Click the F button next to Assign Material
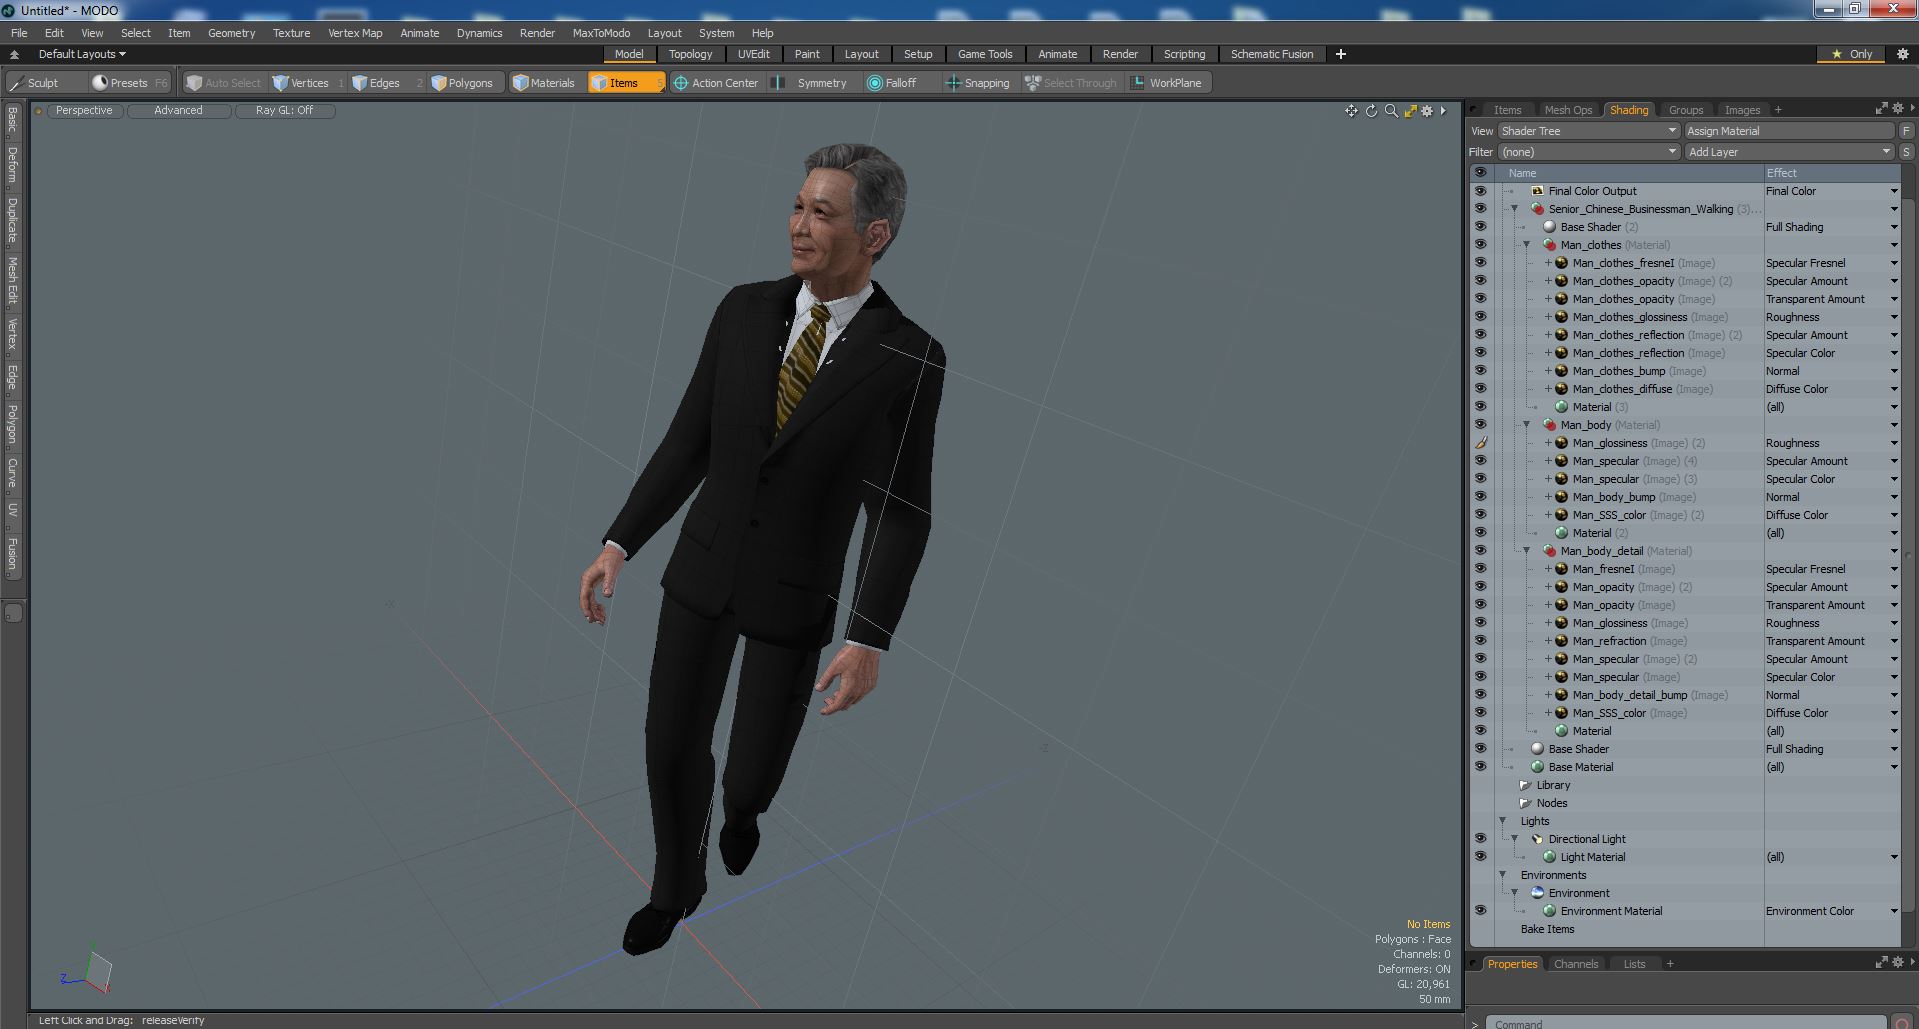The width and height of the screenshot is (1919, 1029). click(x=1906, y=131)
